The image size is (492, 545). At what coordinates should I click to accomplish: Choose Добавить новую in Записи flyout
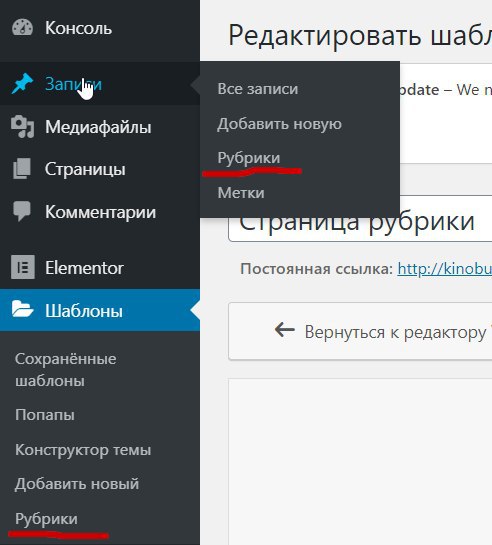(279, 124)
